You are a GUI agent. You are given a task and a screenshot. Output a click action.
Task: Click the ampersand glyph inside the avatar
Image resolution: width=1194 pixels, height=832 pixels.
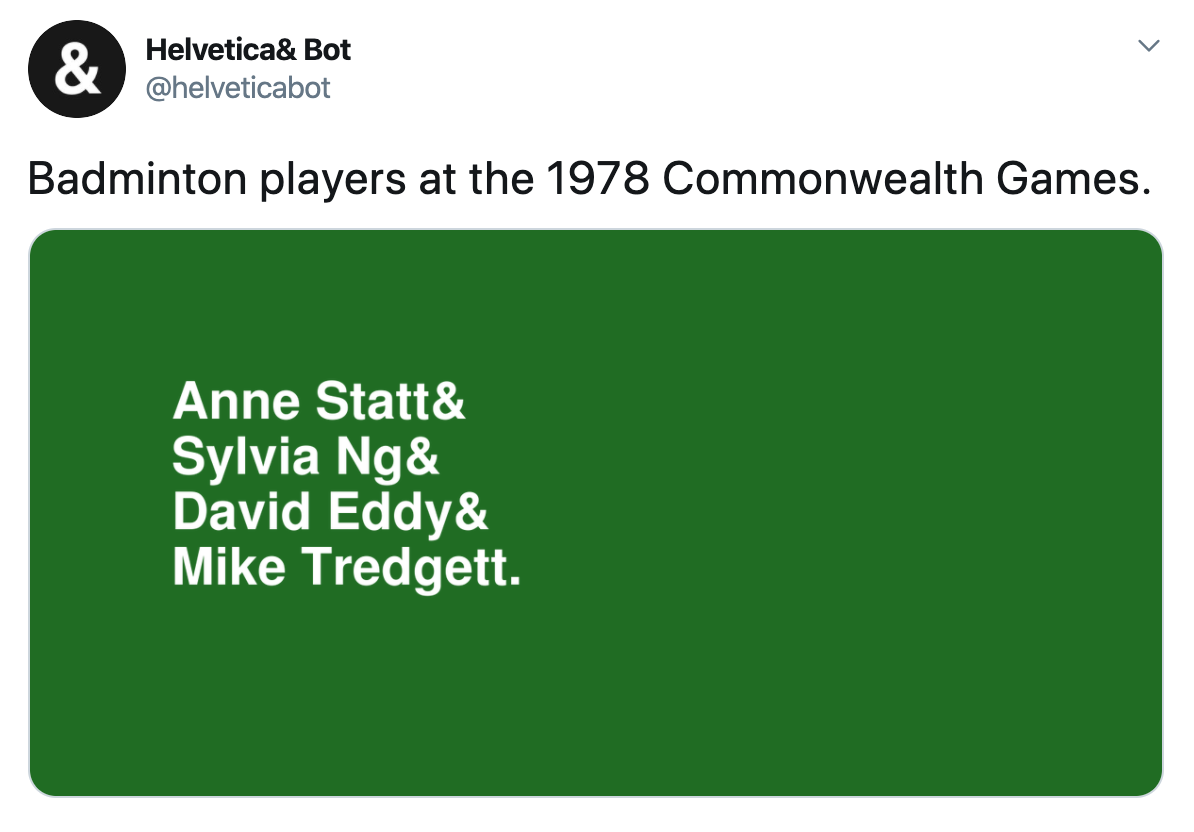[77, 69]
